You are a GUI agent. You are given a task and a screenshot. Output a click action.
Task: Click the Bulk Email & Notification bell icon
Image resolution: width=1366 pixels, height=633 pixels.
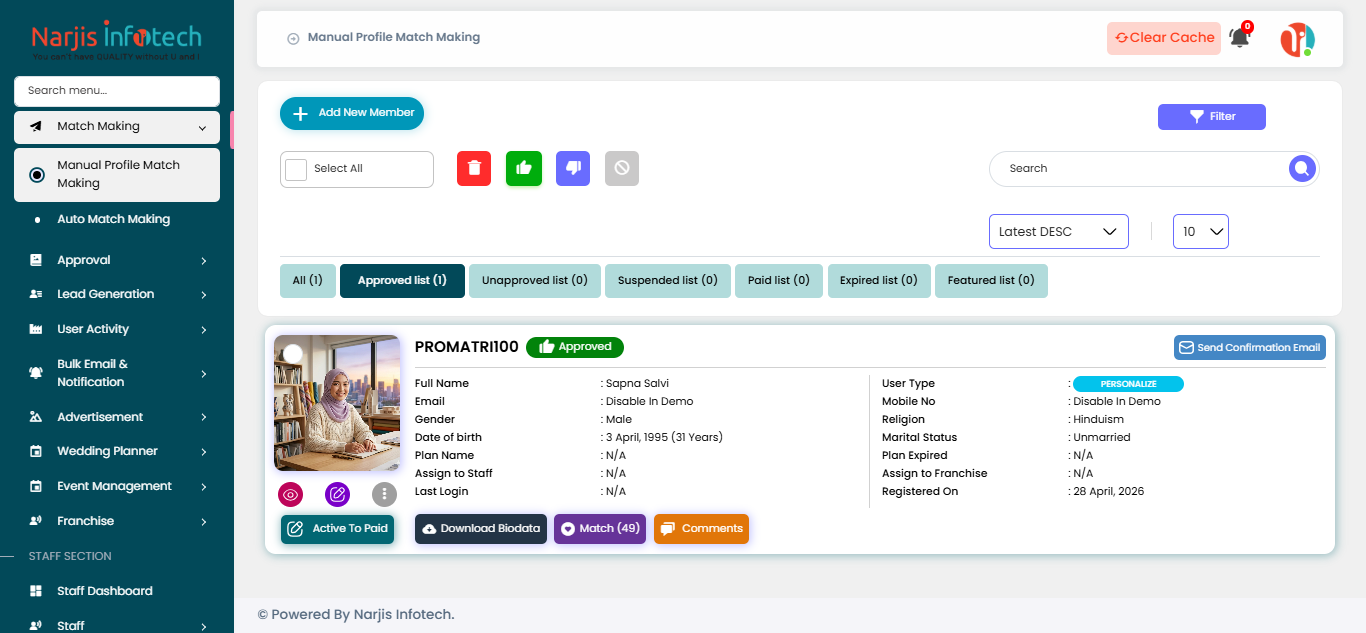pyautogui.click(x=36, y=373)
